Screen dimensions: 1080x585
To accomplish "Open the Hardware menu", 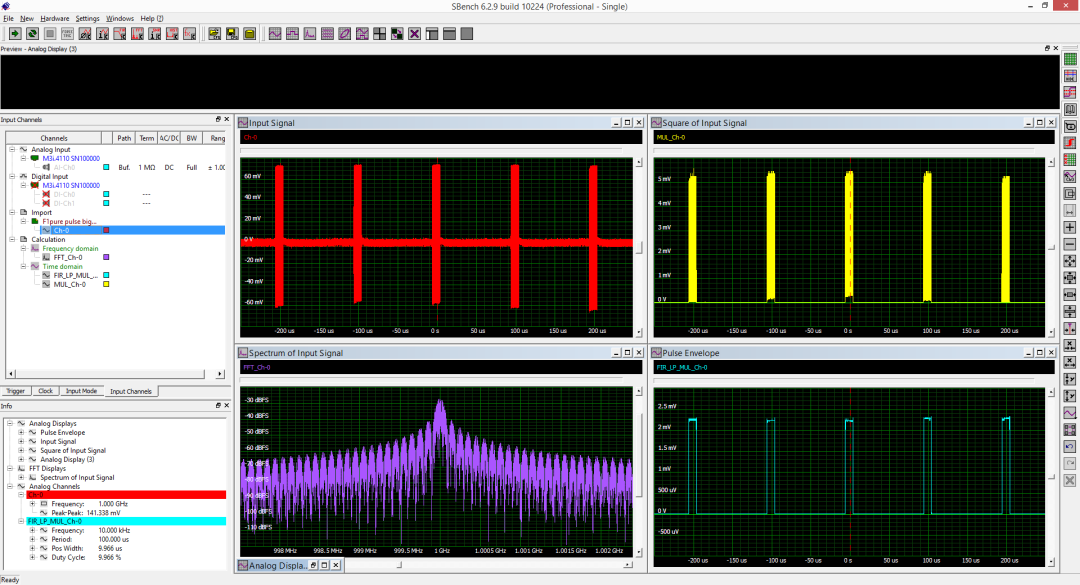I will point(55,18).
